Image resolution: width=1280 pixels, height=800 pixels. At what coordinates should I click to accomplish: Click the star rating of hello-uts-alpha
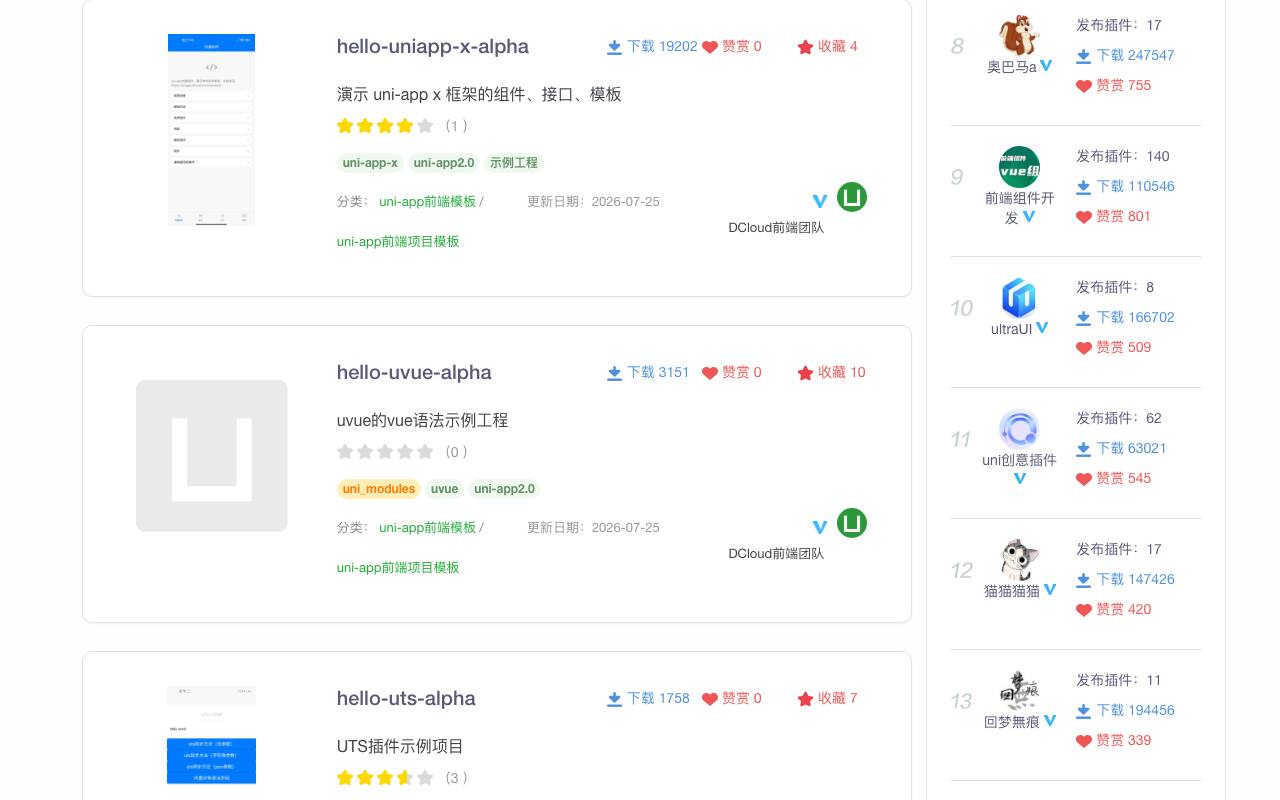[385, 778]
